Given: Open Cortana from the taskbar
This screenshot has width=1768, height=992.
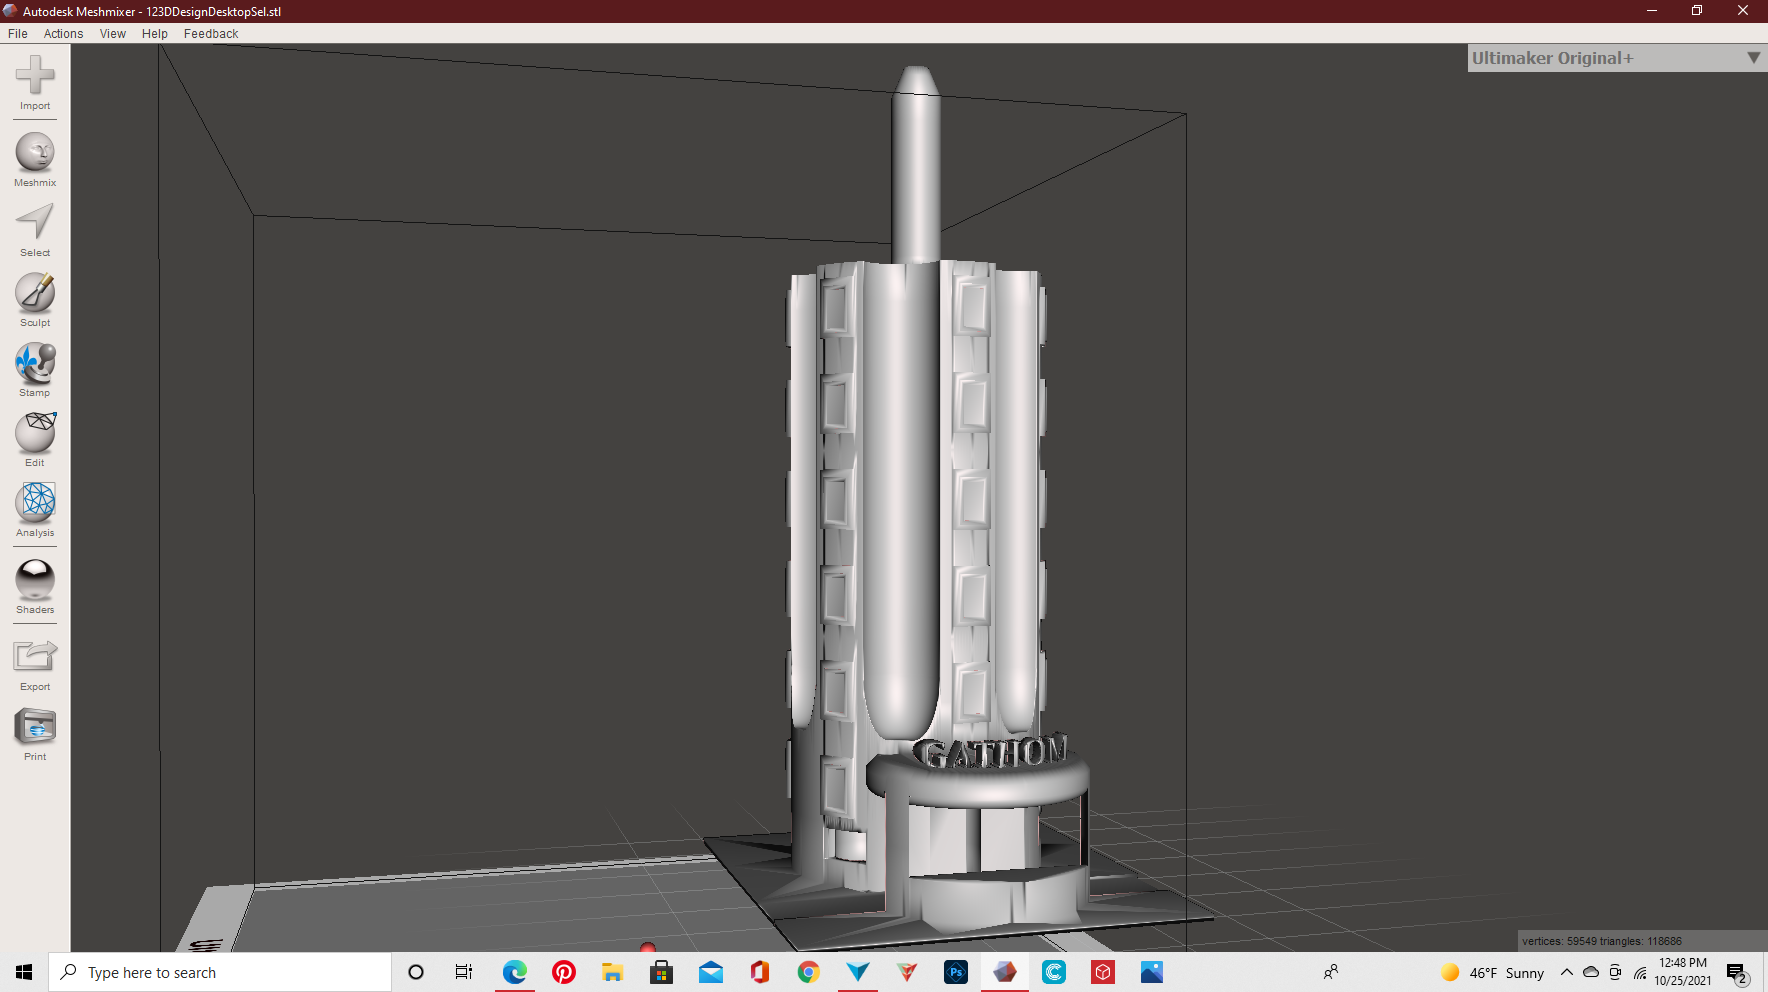Looking at the screenshot, I should [x=416, y=972].
